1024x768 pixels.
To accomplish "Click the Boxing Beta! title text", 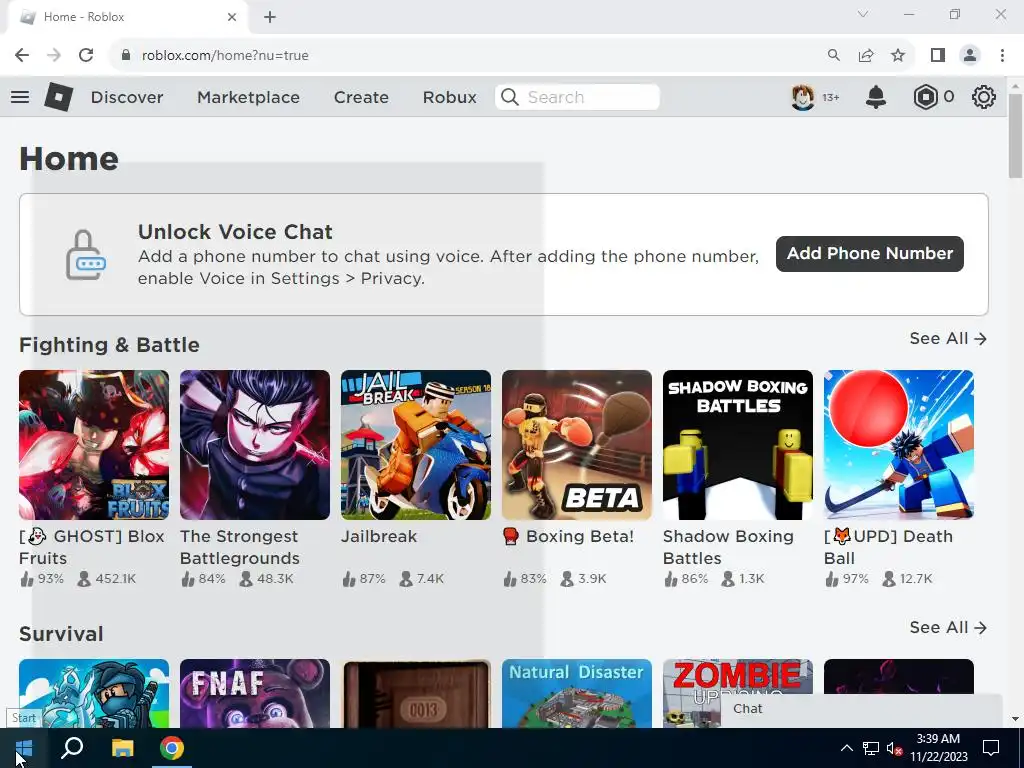I will (568, 536).
